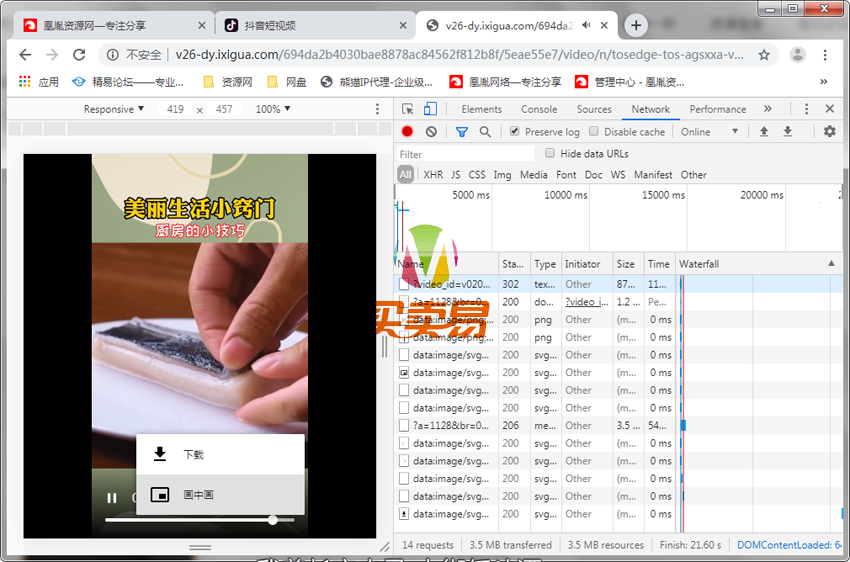
Task: Enable the Disable cache checkbox
Action: [x=594, y=131]
